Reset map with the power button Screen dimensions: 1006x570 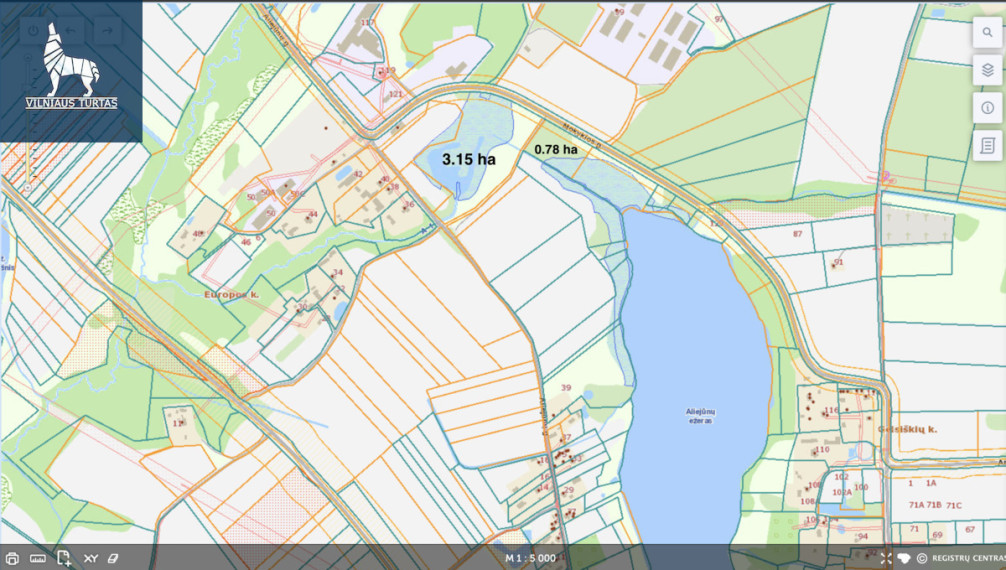[x=33, y=30]
